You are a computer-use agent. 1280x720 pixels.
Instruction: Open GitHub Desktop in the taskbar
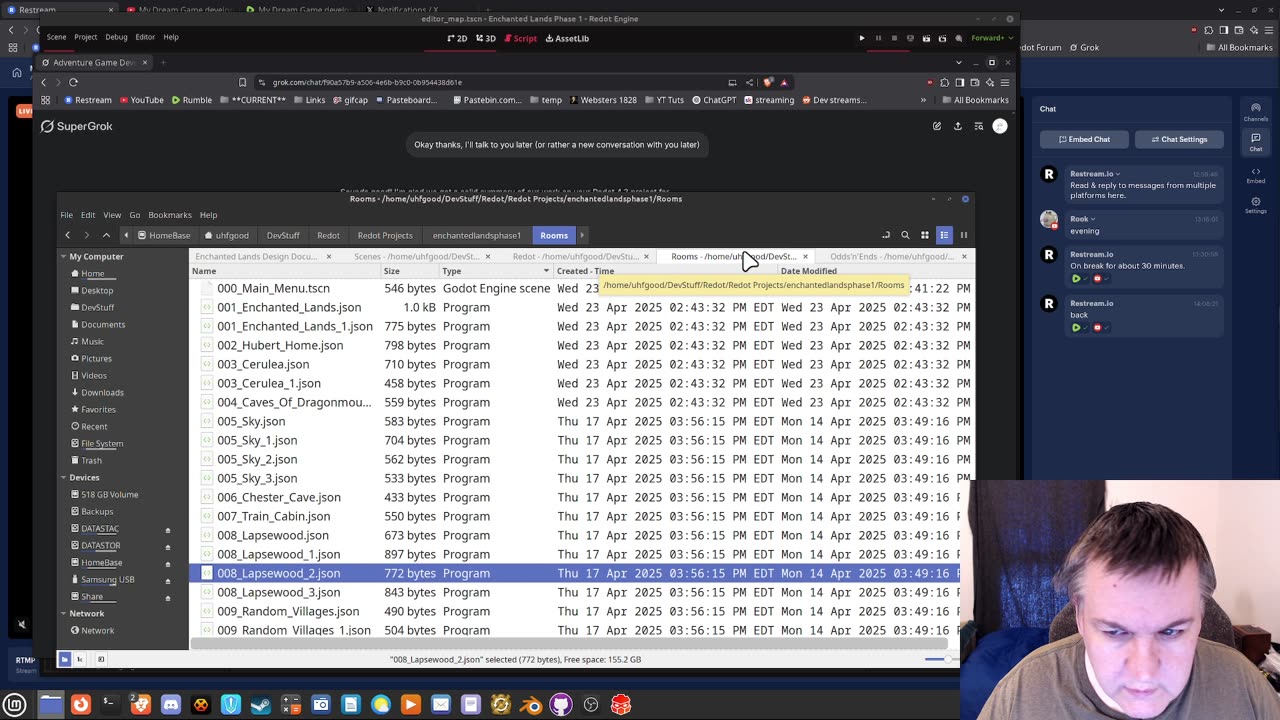(x=561, y=705)
